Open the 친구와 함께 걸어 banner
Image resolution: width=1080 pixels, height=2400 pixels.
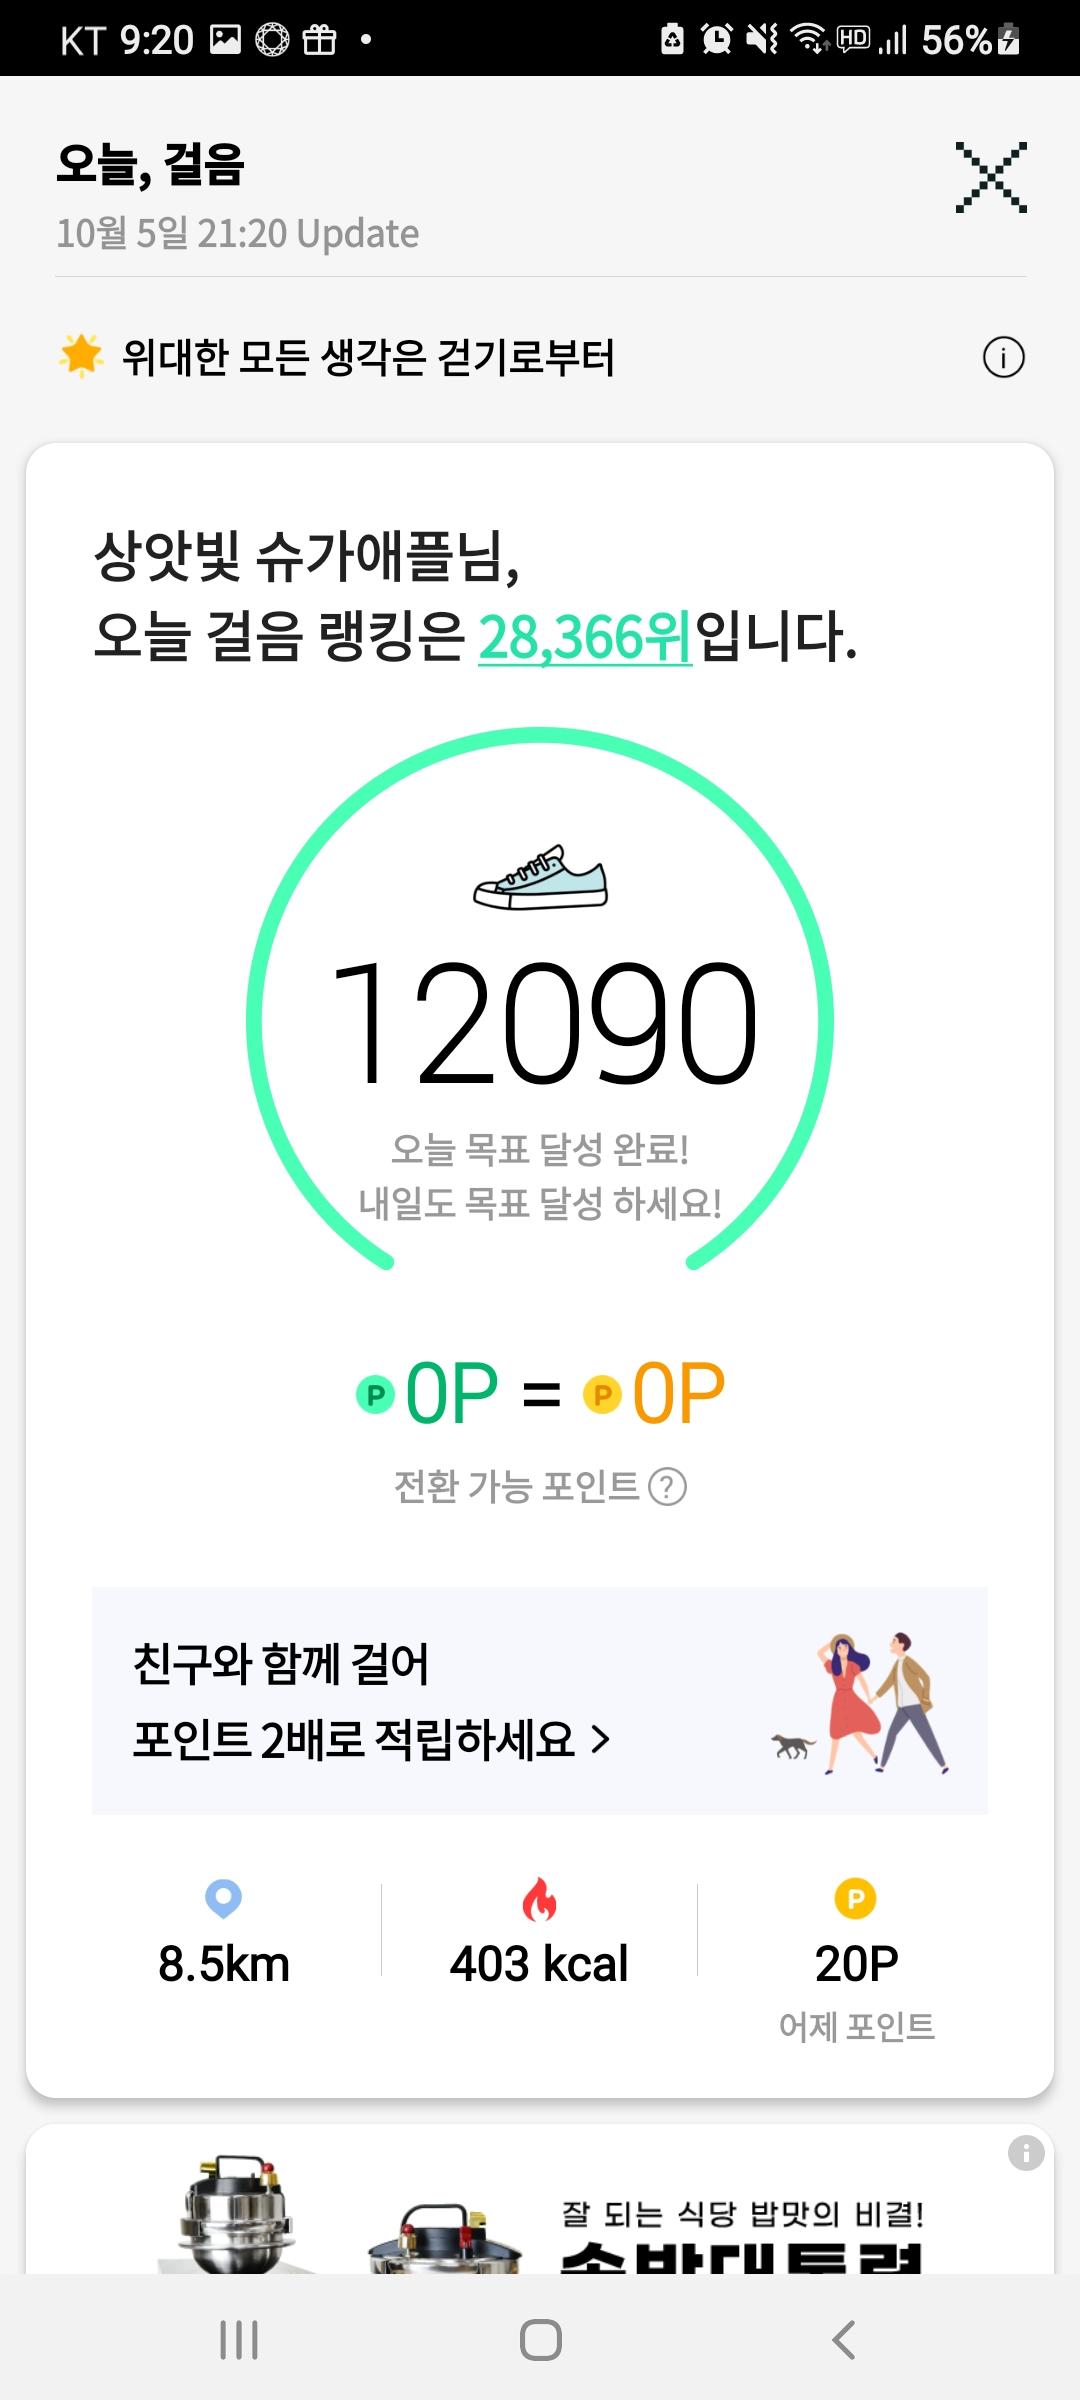pos(540,1700)
